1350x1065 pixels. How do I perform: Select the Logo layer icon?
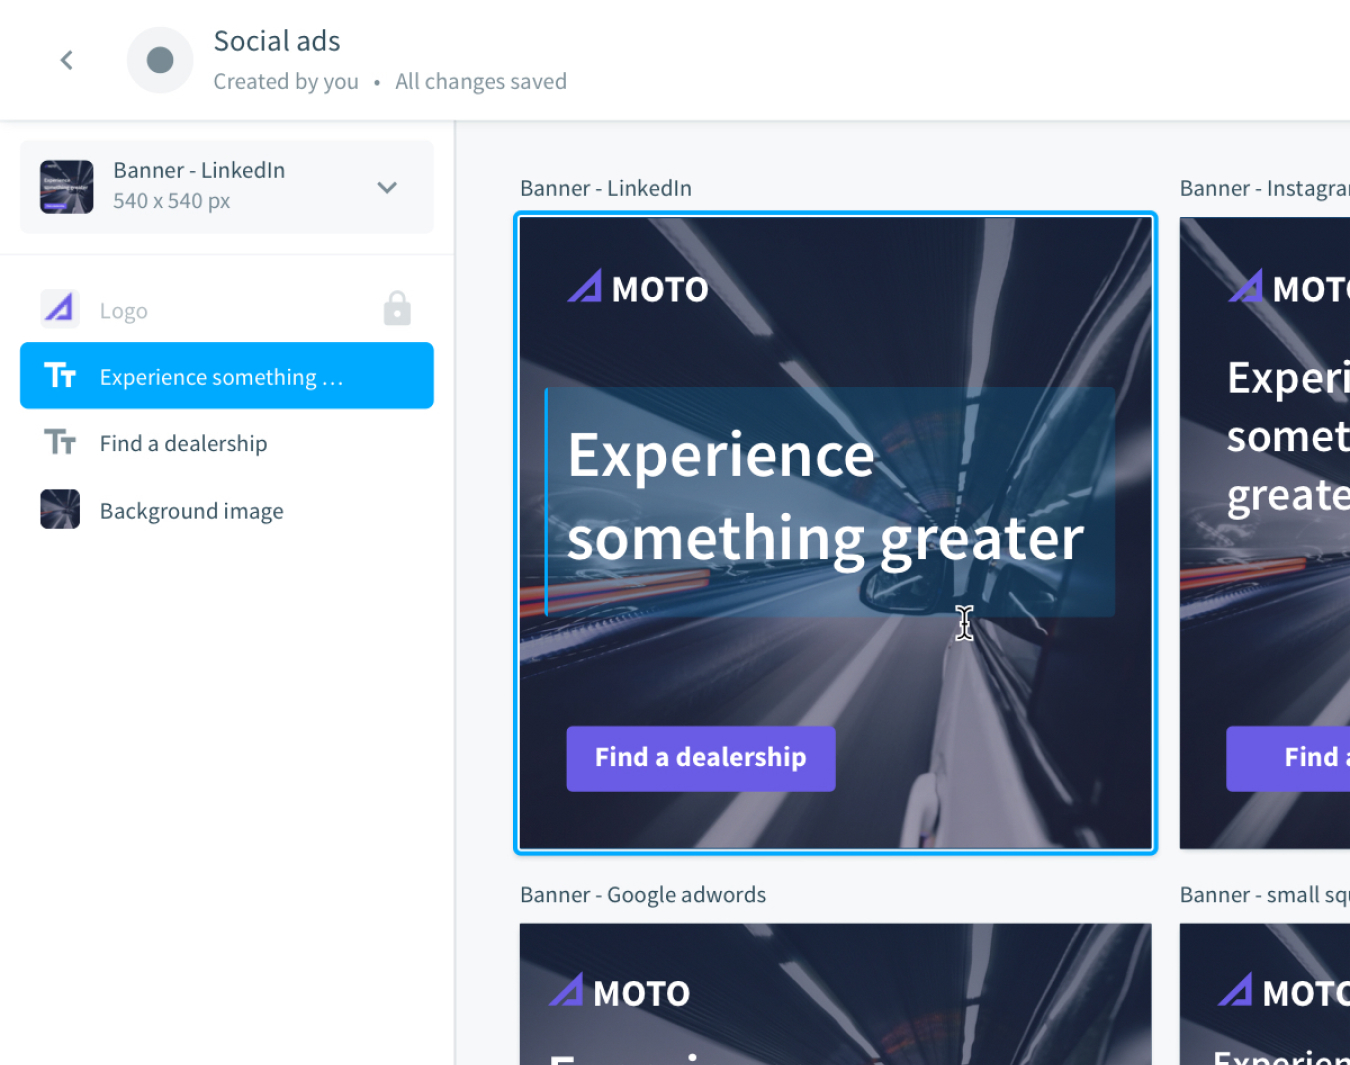[x=60, y=309]
